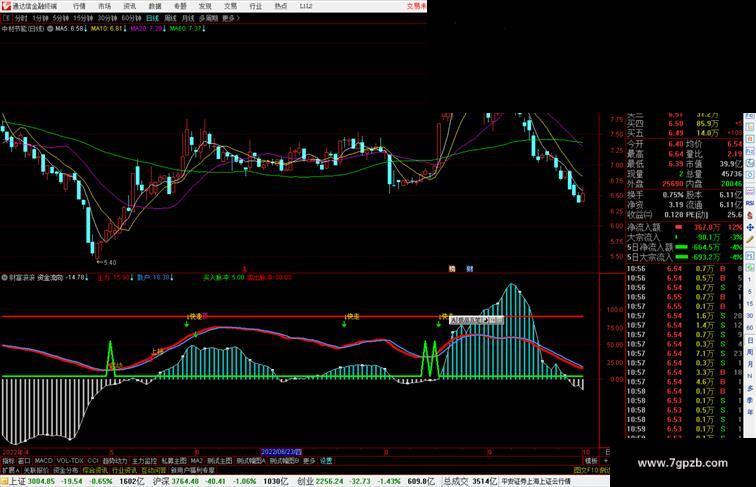Image resolution: width=756 pixels, height=487 pixels.
Task: Open the 数据 menu
Action: 155,6
